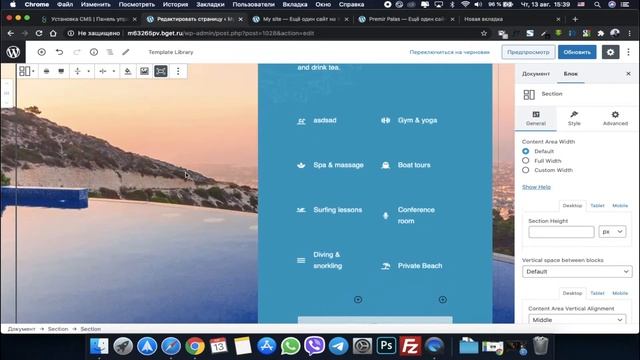Redo the undone change

tap(77, 52)
